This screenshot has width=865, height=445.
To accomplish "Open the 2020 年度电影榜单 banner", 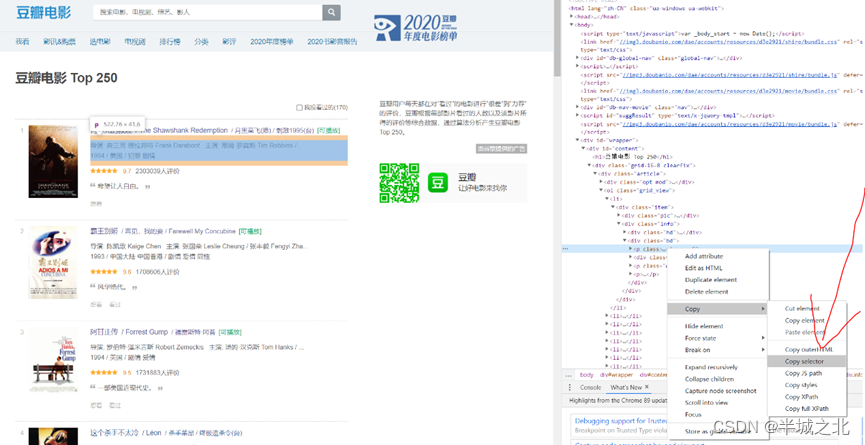I will [x=415, y=28].
